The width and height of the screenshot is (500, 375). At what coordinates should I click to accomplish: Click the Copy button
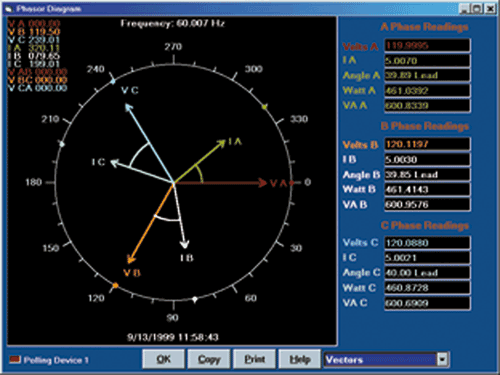click(209, 359)
